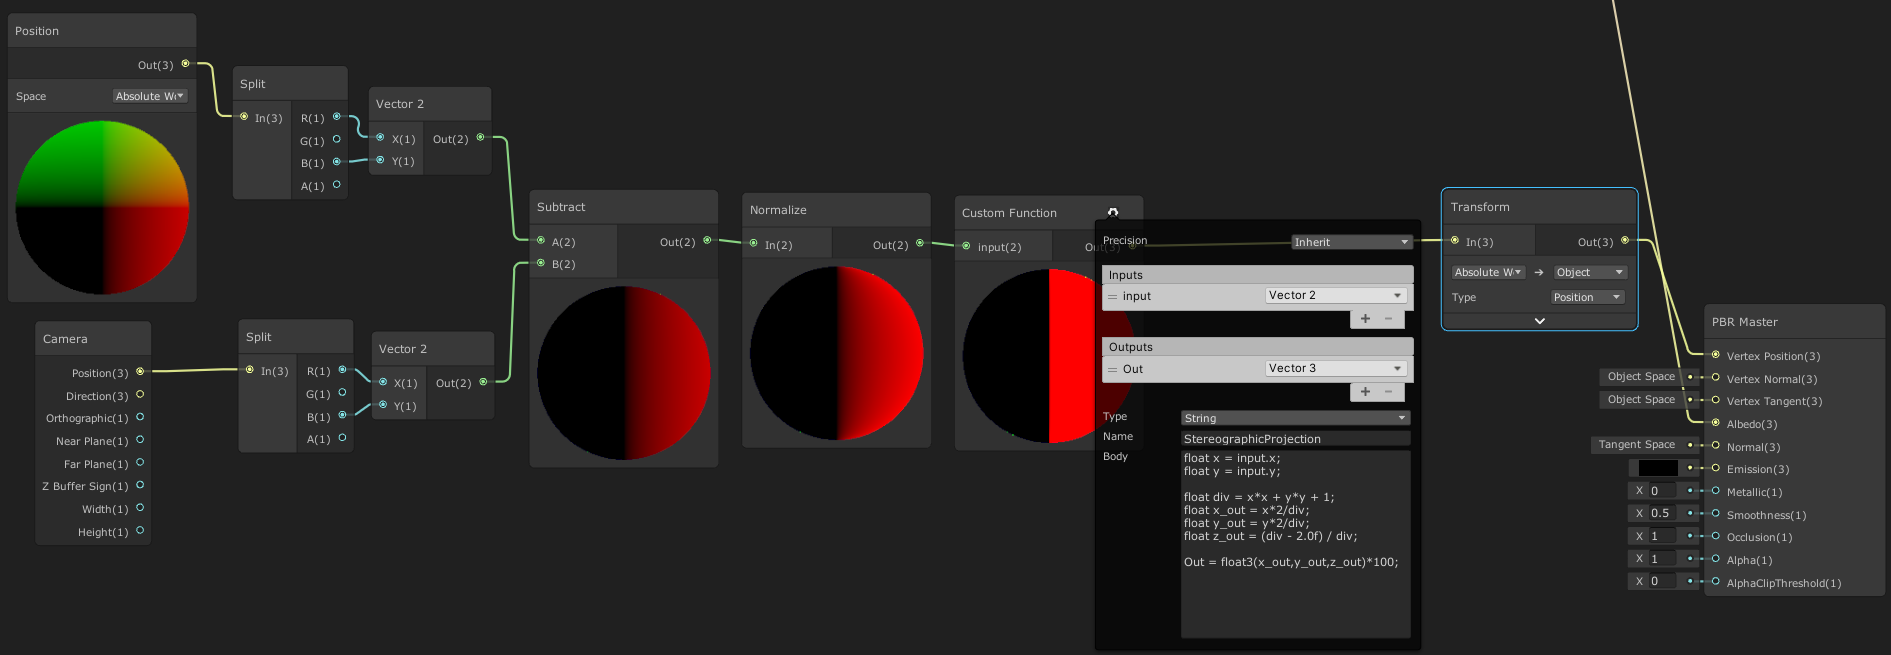Edit the Smoothness 0.5 value field
Viewport: 1891px width, 655px height.
coord(1663,513)
